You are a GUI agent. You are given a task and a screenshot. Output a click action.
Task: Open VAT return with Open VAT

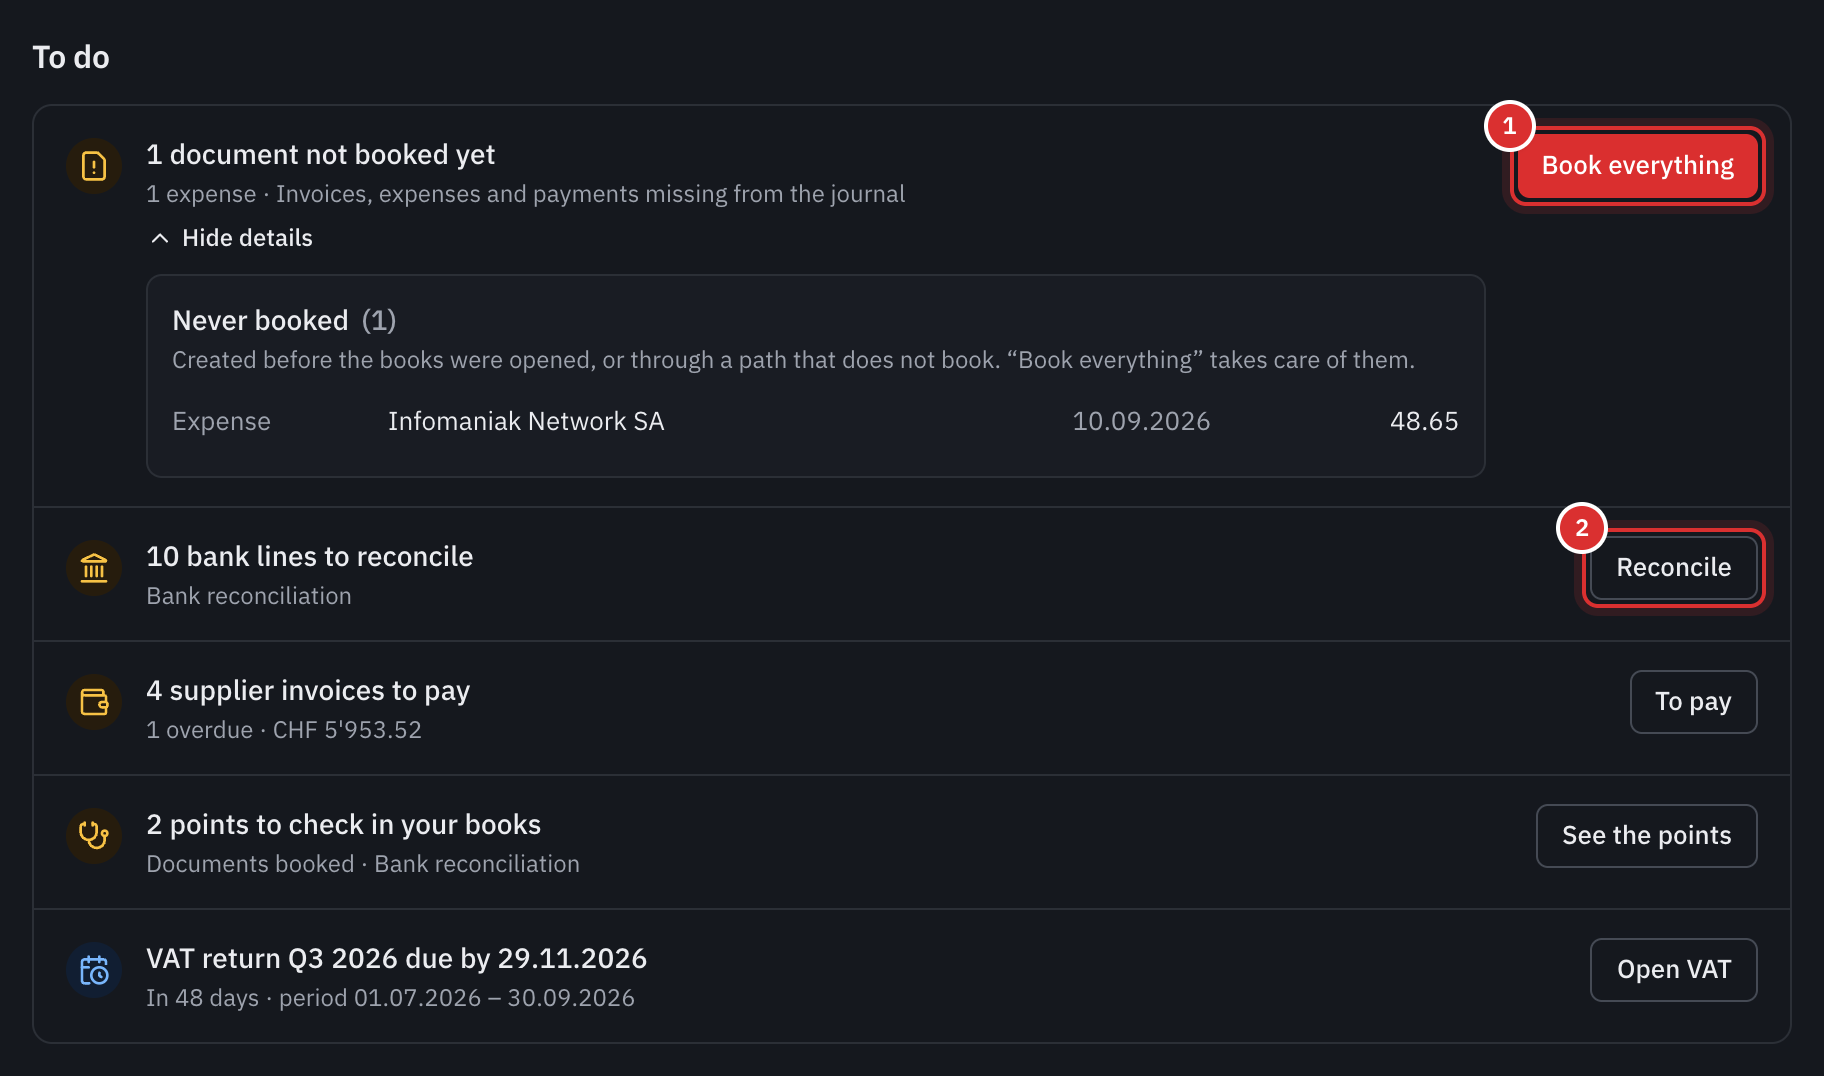coord(1673,970)
